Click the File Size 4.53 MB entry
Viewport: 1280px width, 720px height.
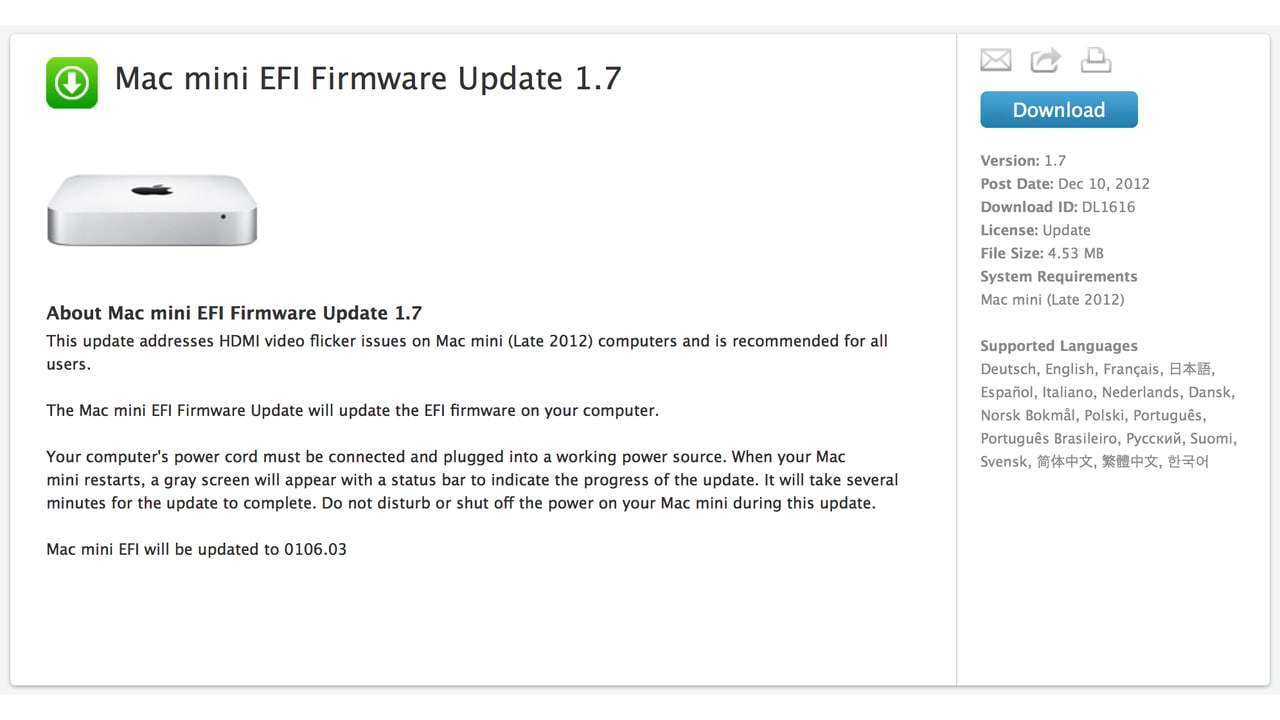[1042, 253]
